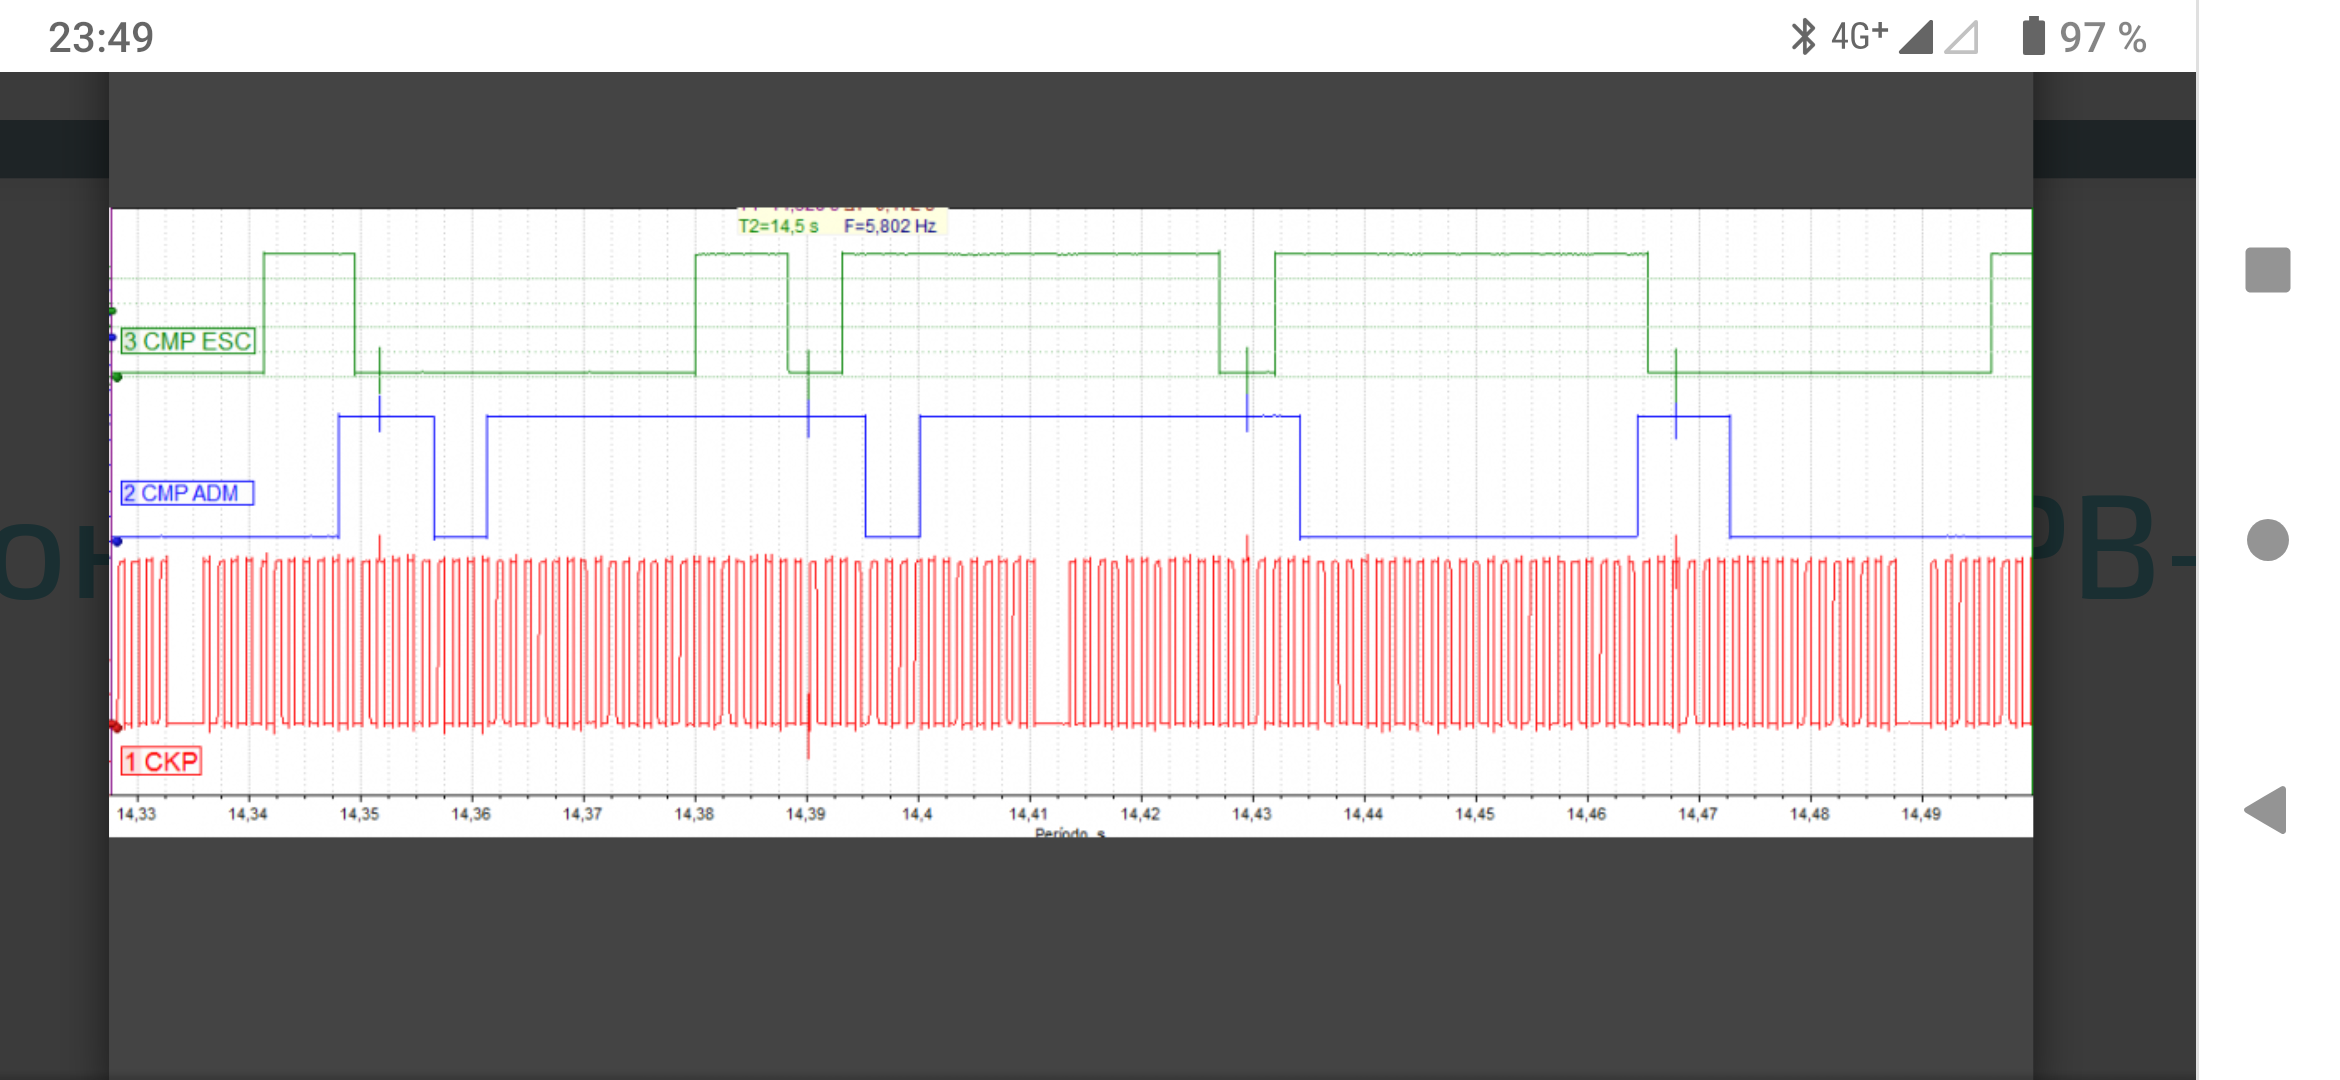Tap the 14,4 time axis label
Image resolution: width=2340 pixels, height=1080 pixels.
click(x=916, y=814)
